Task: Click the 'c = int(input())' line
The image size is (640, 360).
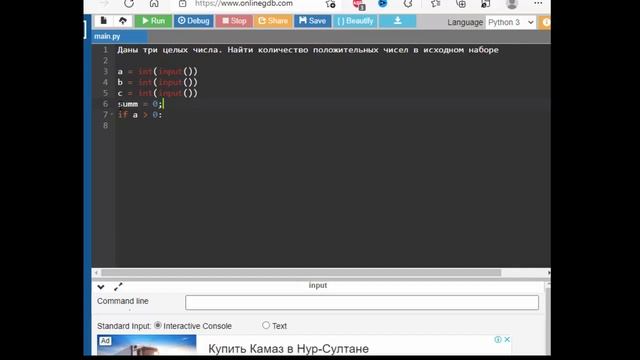Action: [x=158, y=93]
